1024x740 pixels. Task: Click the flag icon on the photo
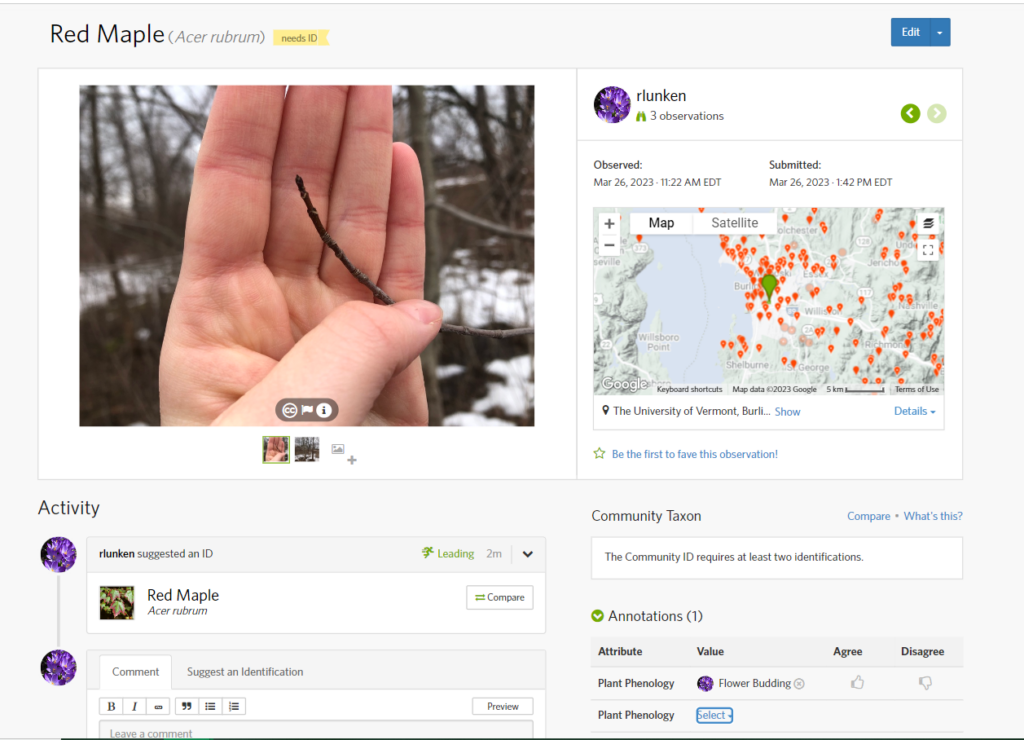coord(307,410)
